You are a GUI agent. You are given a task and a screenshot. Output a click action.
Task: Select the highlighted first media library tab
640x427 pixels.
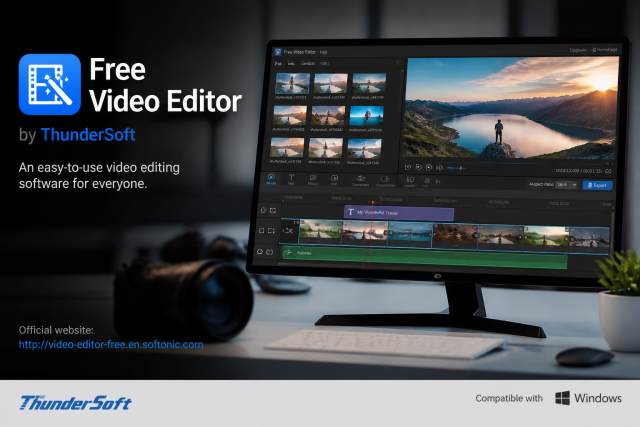coord(278,64)
